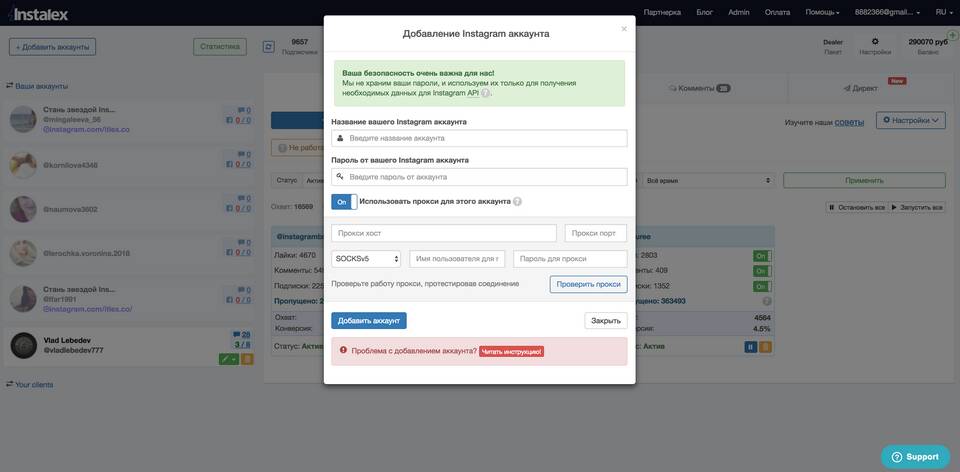Focus the Прокси хост field
This screenshot has width=960, height=472.
pos(444,233)
